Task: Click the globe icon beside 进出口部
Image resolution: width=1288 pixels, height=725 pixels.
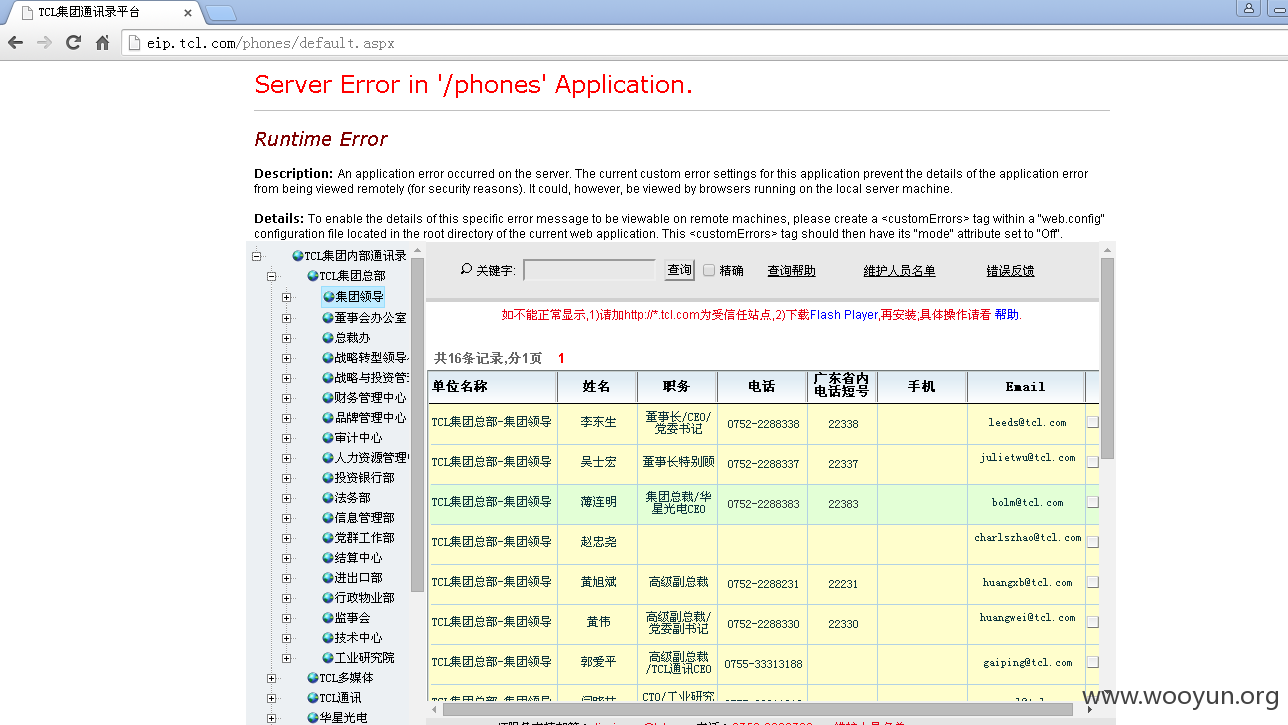Action: pyautogui.click(x=328, y=577)
